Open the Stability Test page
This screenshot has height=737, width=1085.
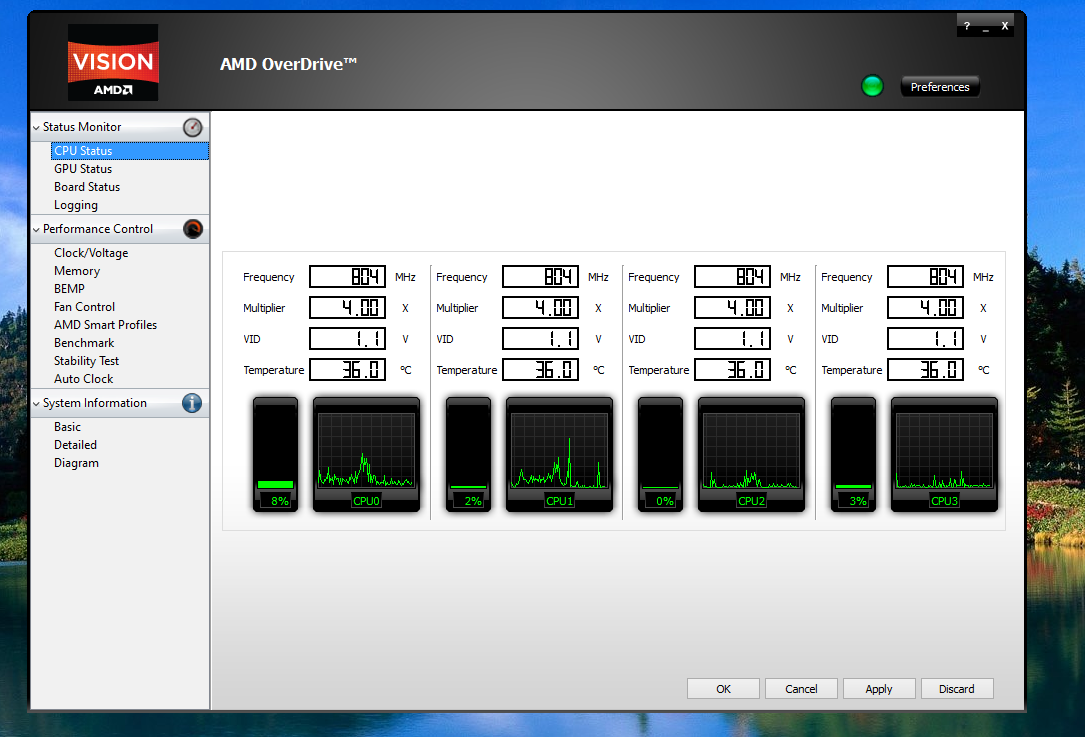coord(86,361)
